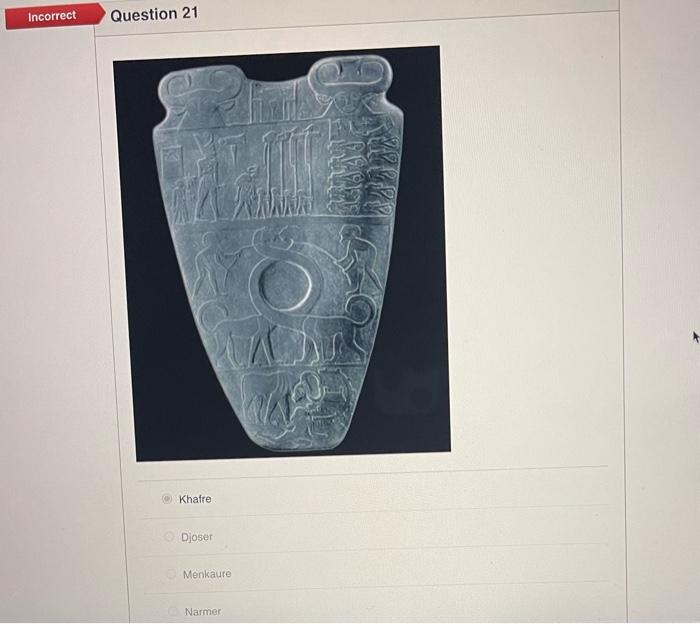This screenshot has height=624, width=700.
Task: Pick the Menkaure radio option
Action: (171, 574)
